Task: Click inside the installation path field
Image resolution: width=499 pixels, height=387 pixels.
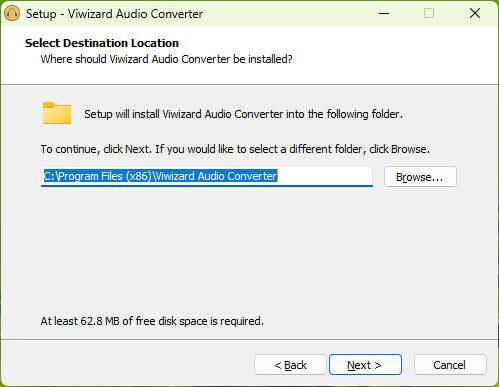Action: click(x=207, y=176)
